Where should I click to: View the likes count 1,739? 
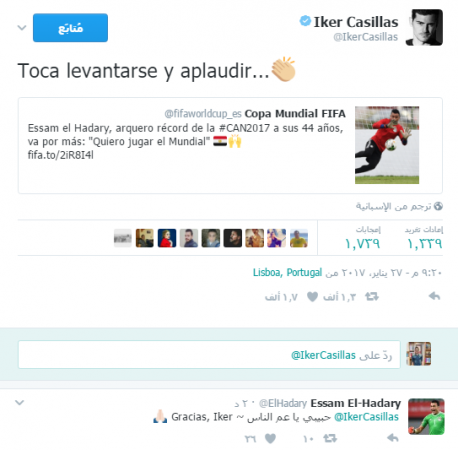point(362,244)
